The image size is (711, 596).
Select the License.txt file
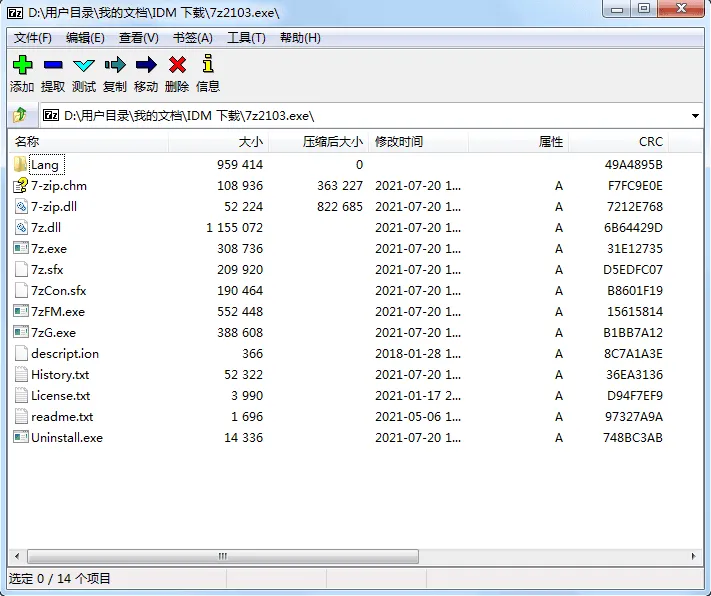click(x=60, y=396)
